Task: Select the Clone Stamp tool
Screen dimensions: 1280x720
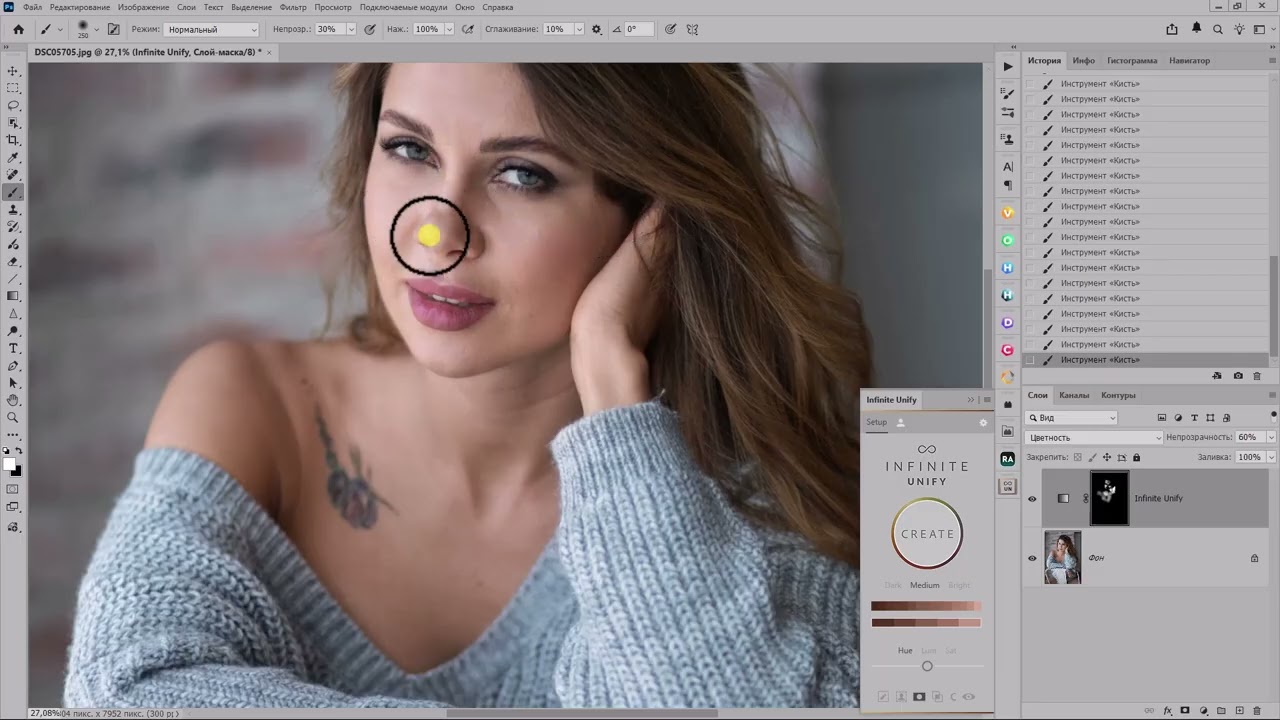Action: 13,210
